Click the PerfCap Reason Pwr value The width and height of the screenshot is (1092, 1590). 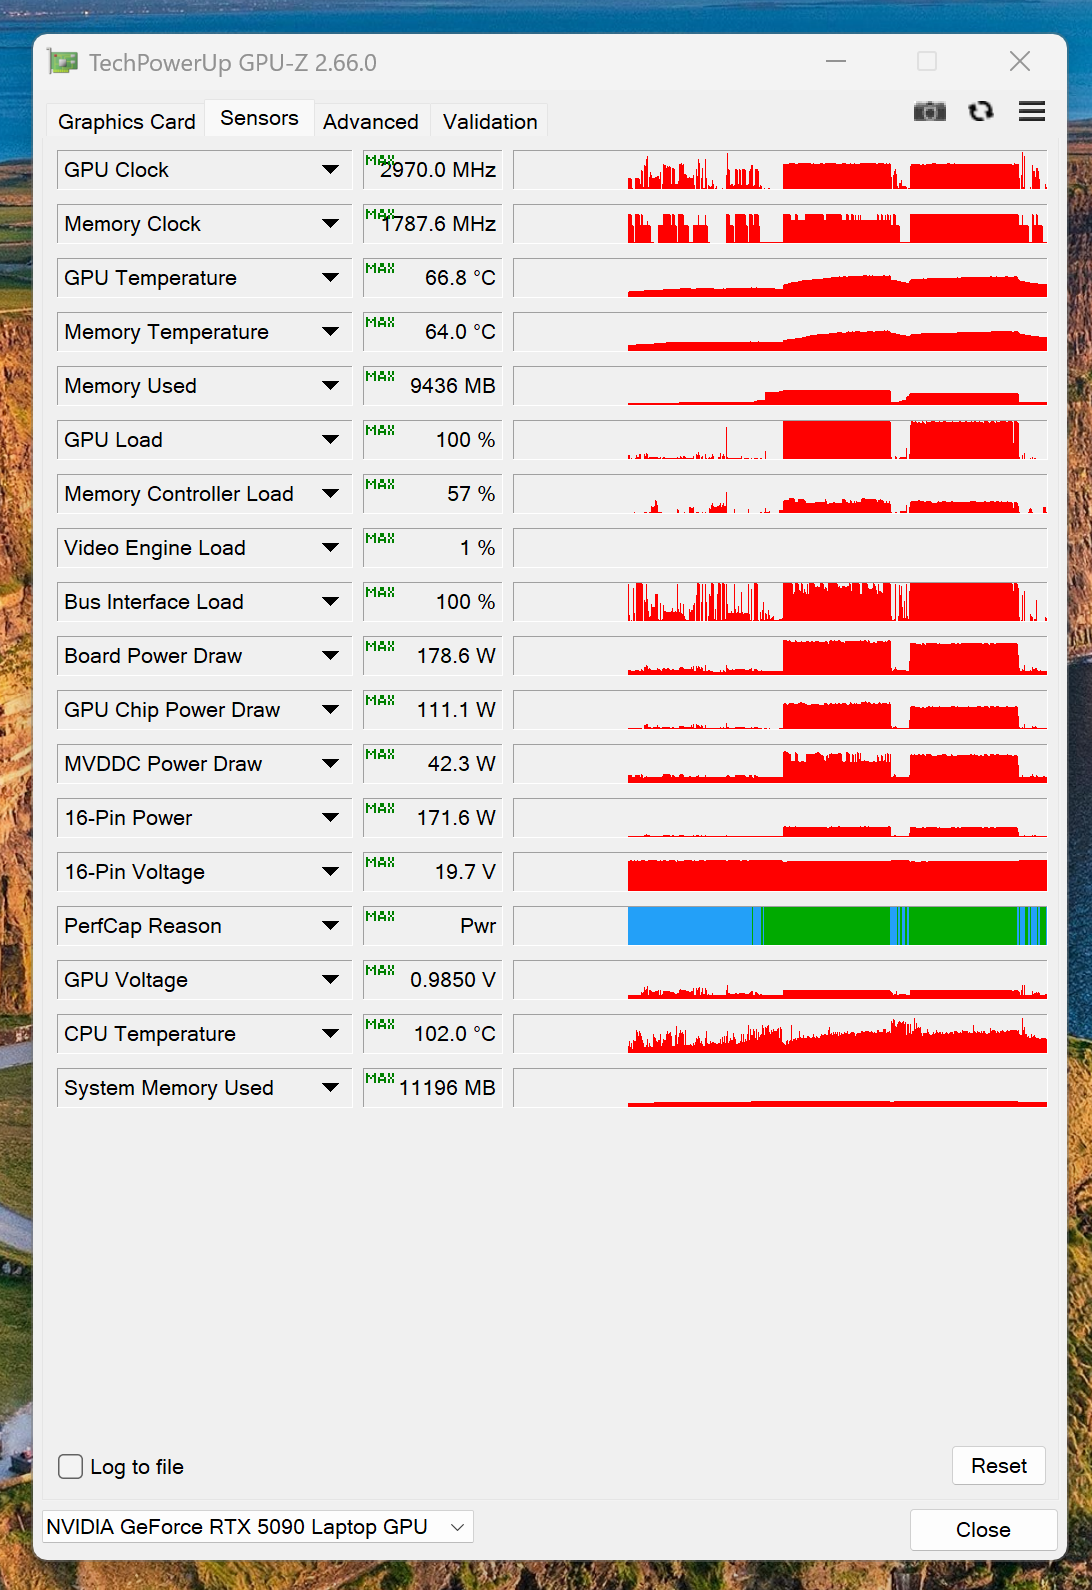pos(432,926)
